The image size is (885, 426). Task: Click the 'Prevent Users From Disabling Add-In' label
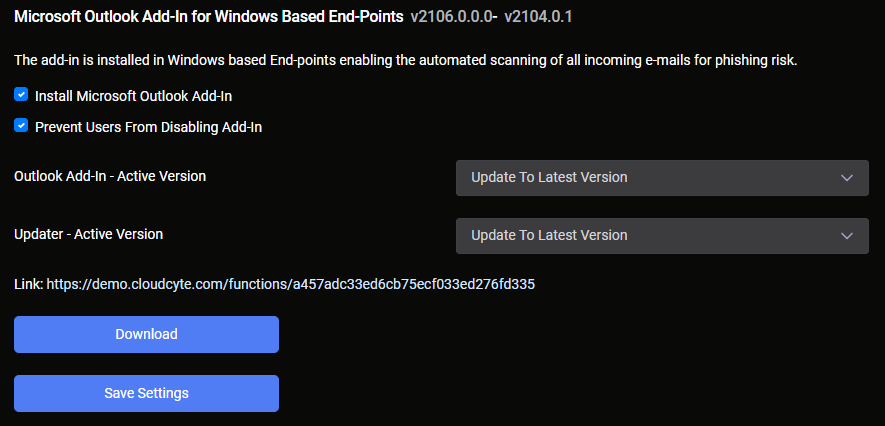coord(148,127)
